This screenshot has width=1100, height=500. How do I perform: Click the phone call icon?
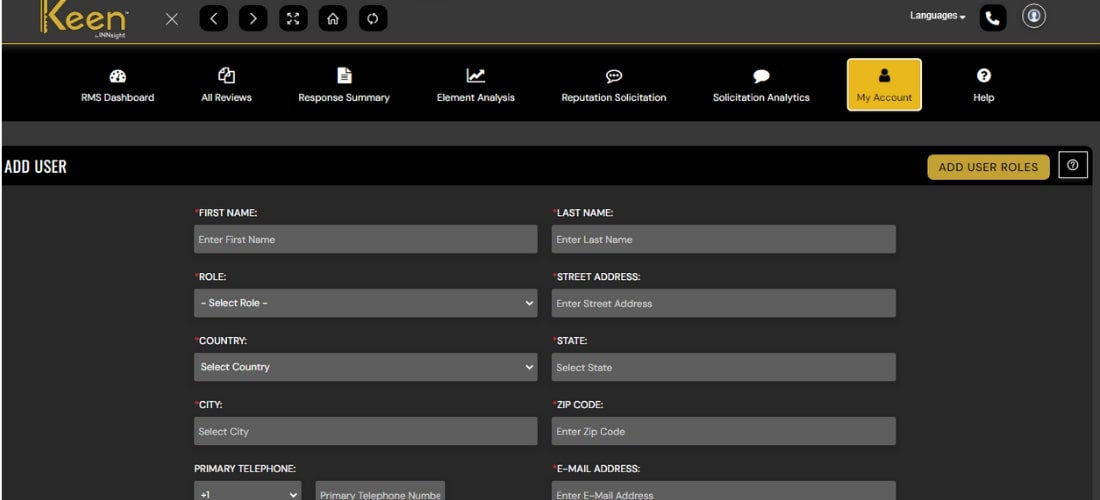point(993,19)
